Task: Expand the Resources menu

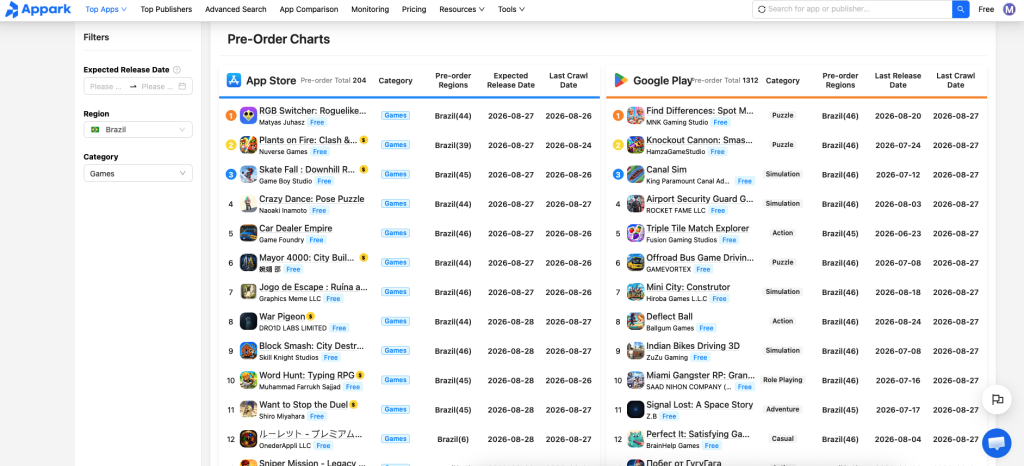Action: [x=462, y=9]
